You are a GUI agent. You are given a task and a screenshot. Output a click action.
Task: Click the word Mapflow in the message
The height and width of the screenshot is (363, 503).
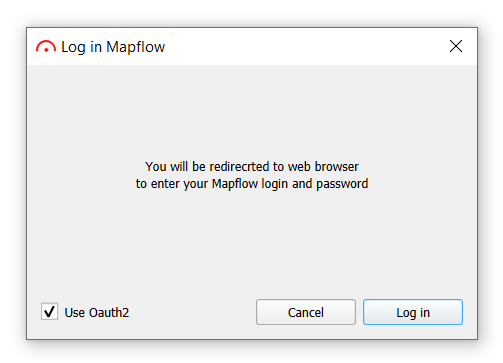pyautogui.click(x=235, y=184)
